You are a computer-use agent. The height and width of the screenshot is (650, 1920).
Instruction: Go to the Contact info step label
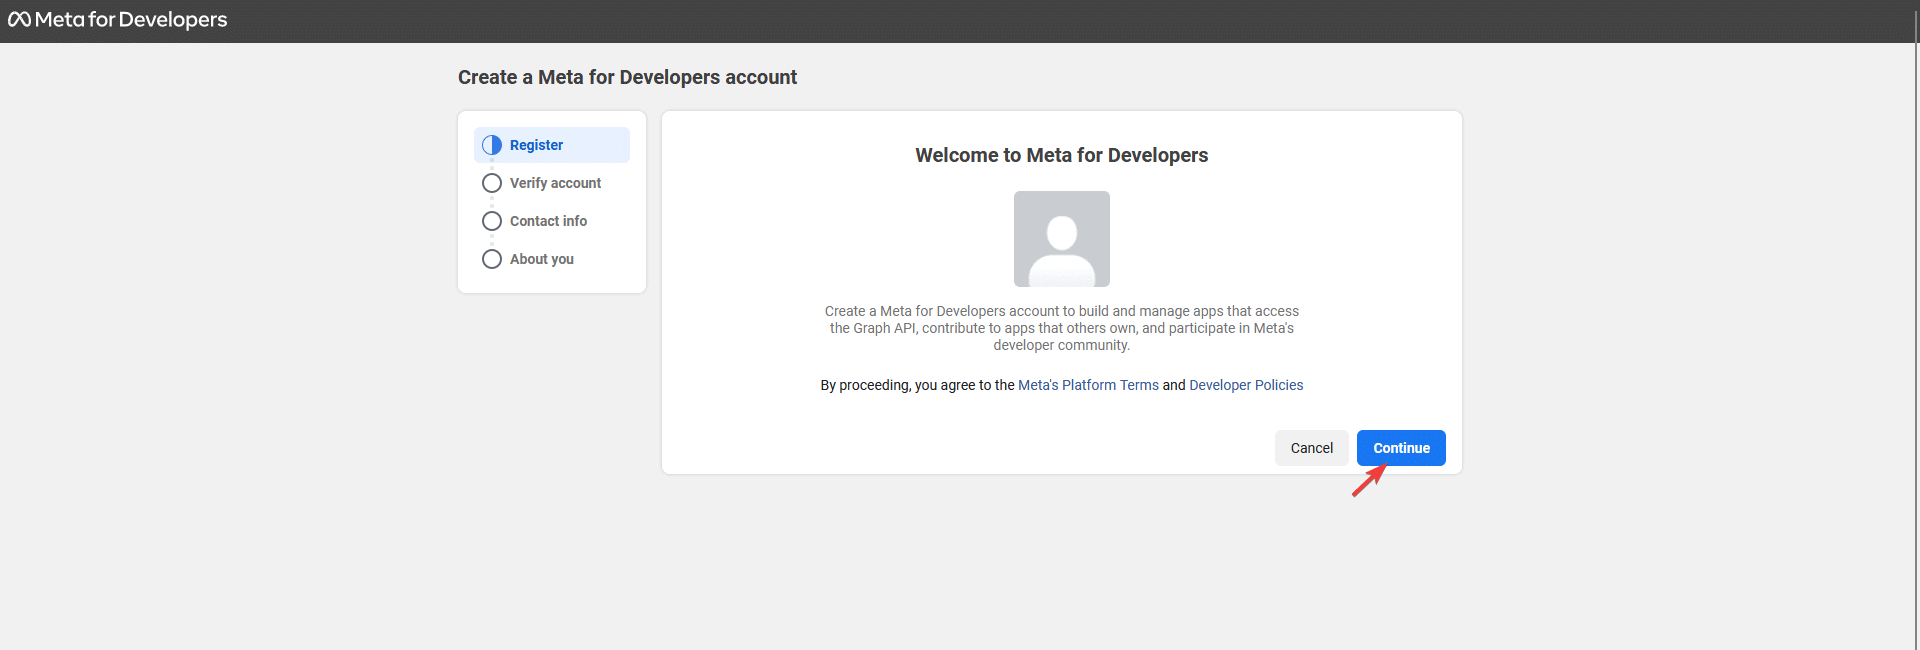click(x=548, y=221)
